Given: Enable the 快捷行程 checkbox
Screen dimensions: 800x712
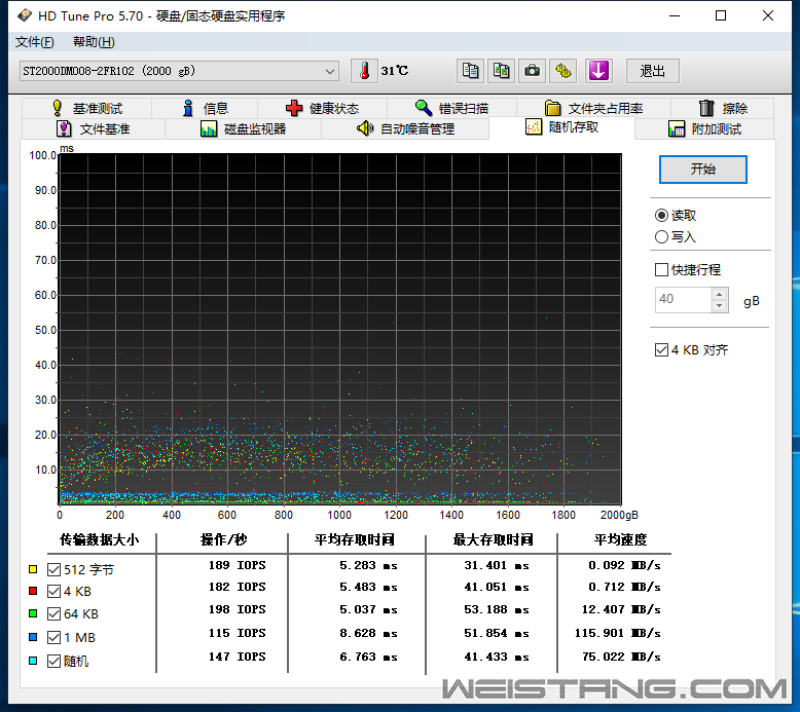Looking at the screenshot, I should (661, 270).
